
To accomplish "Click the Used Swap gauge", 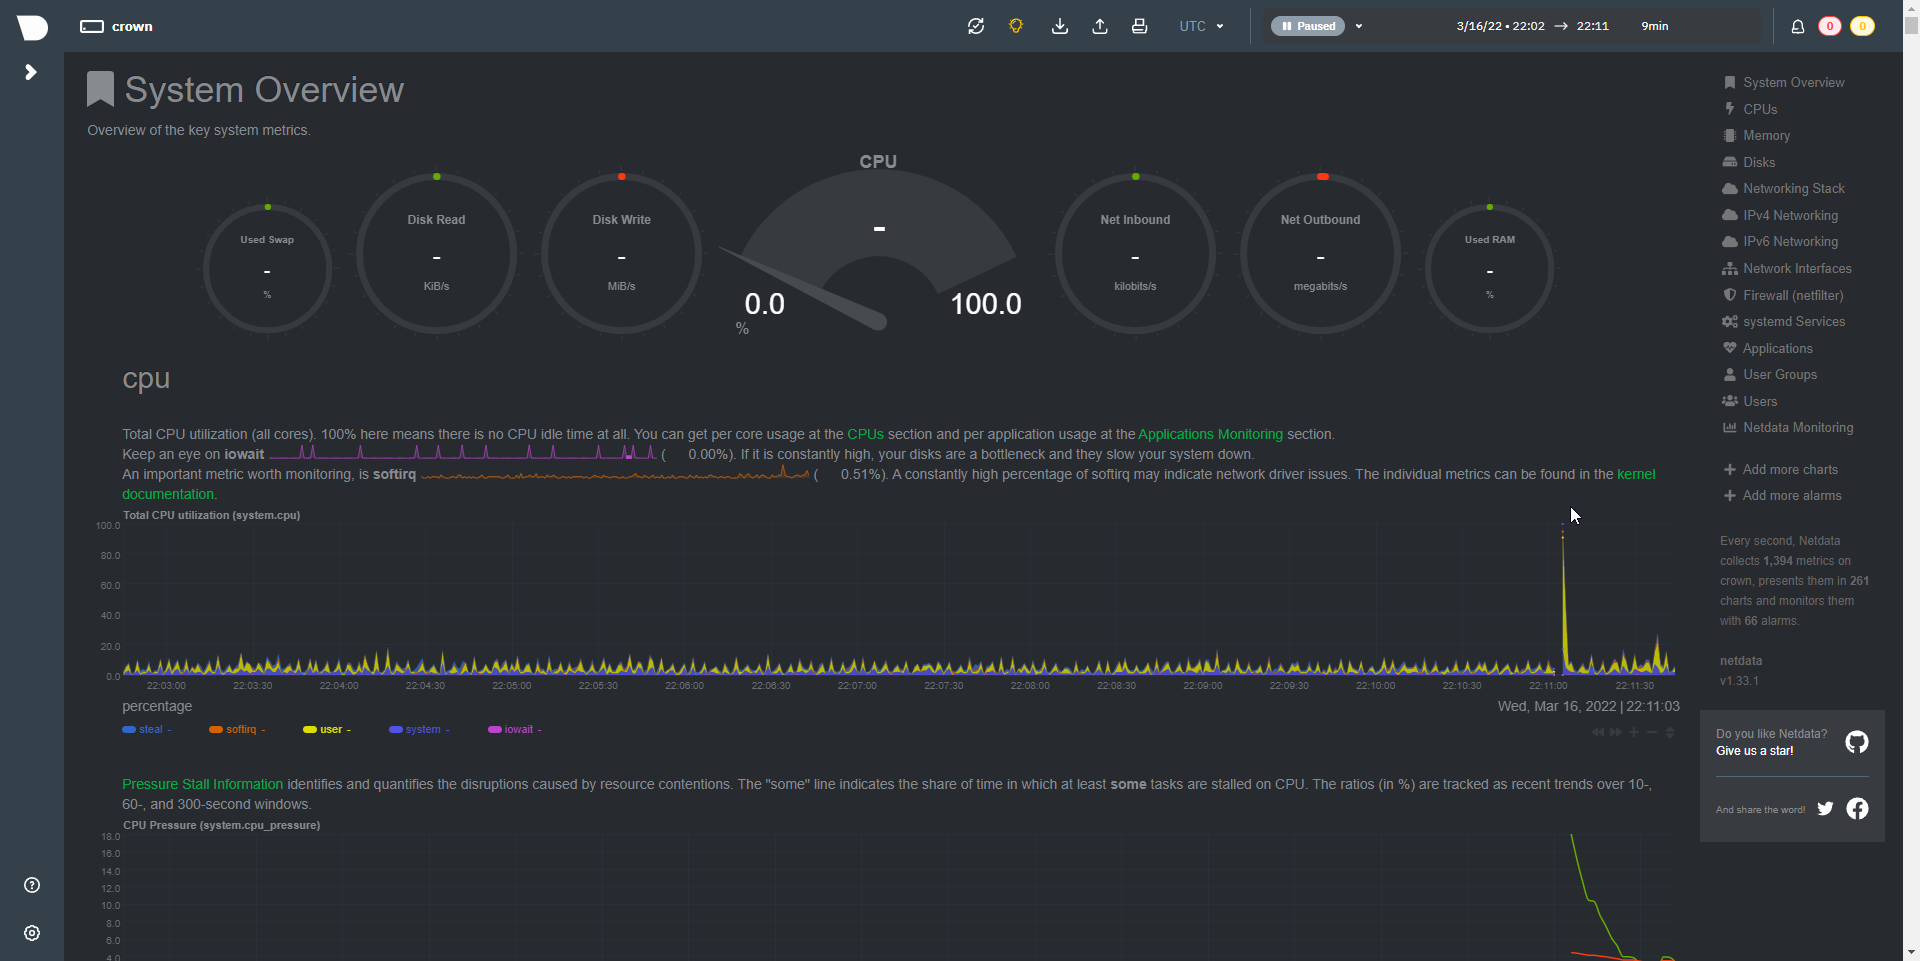I will click(x=267, y=268).
